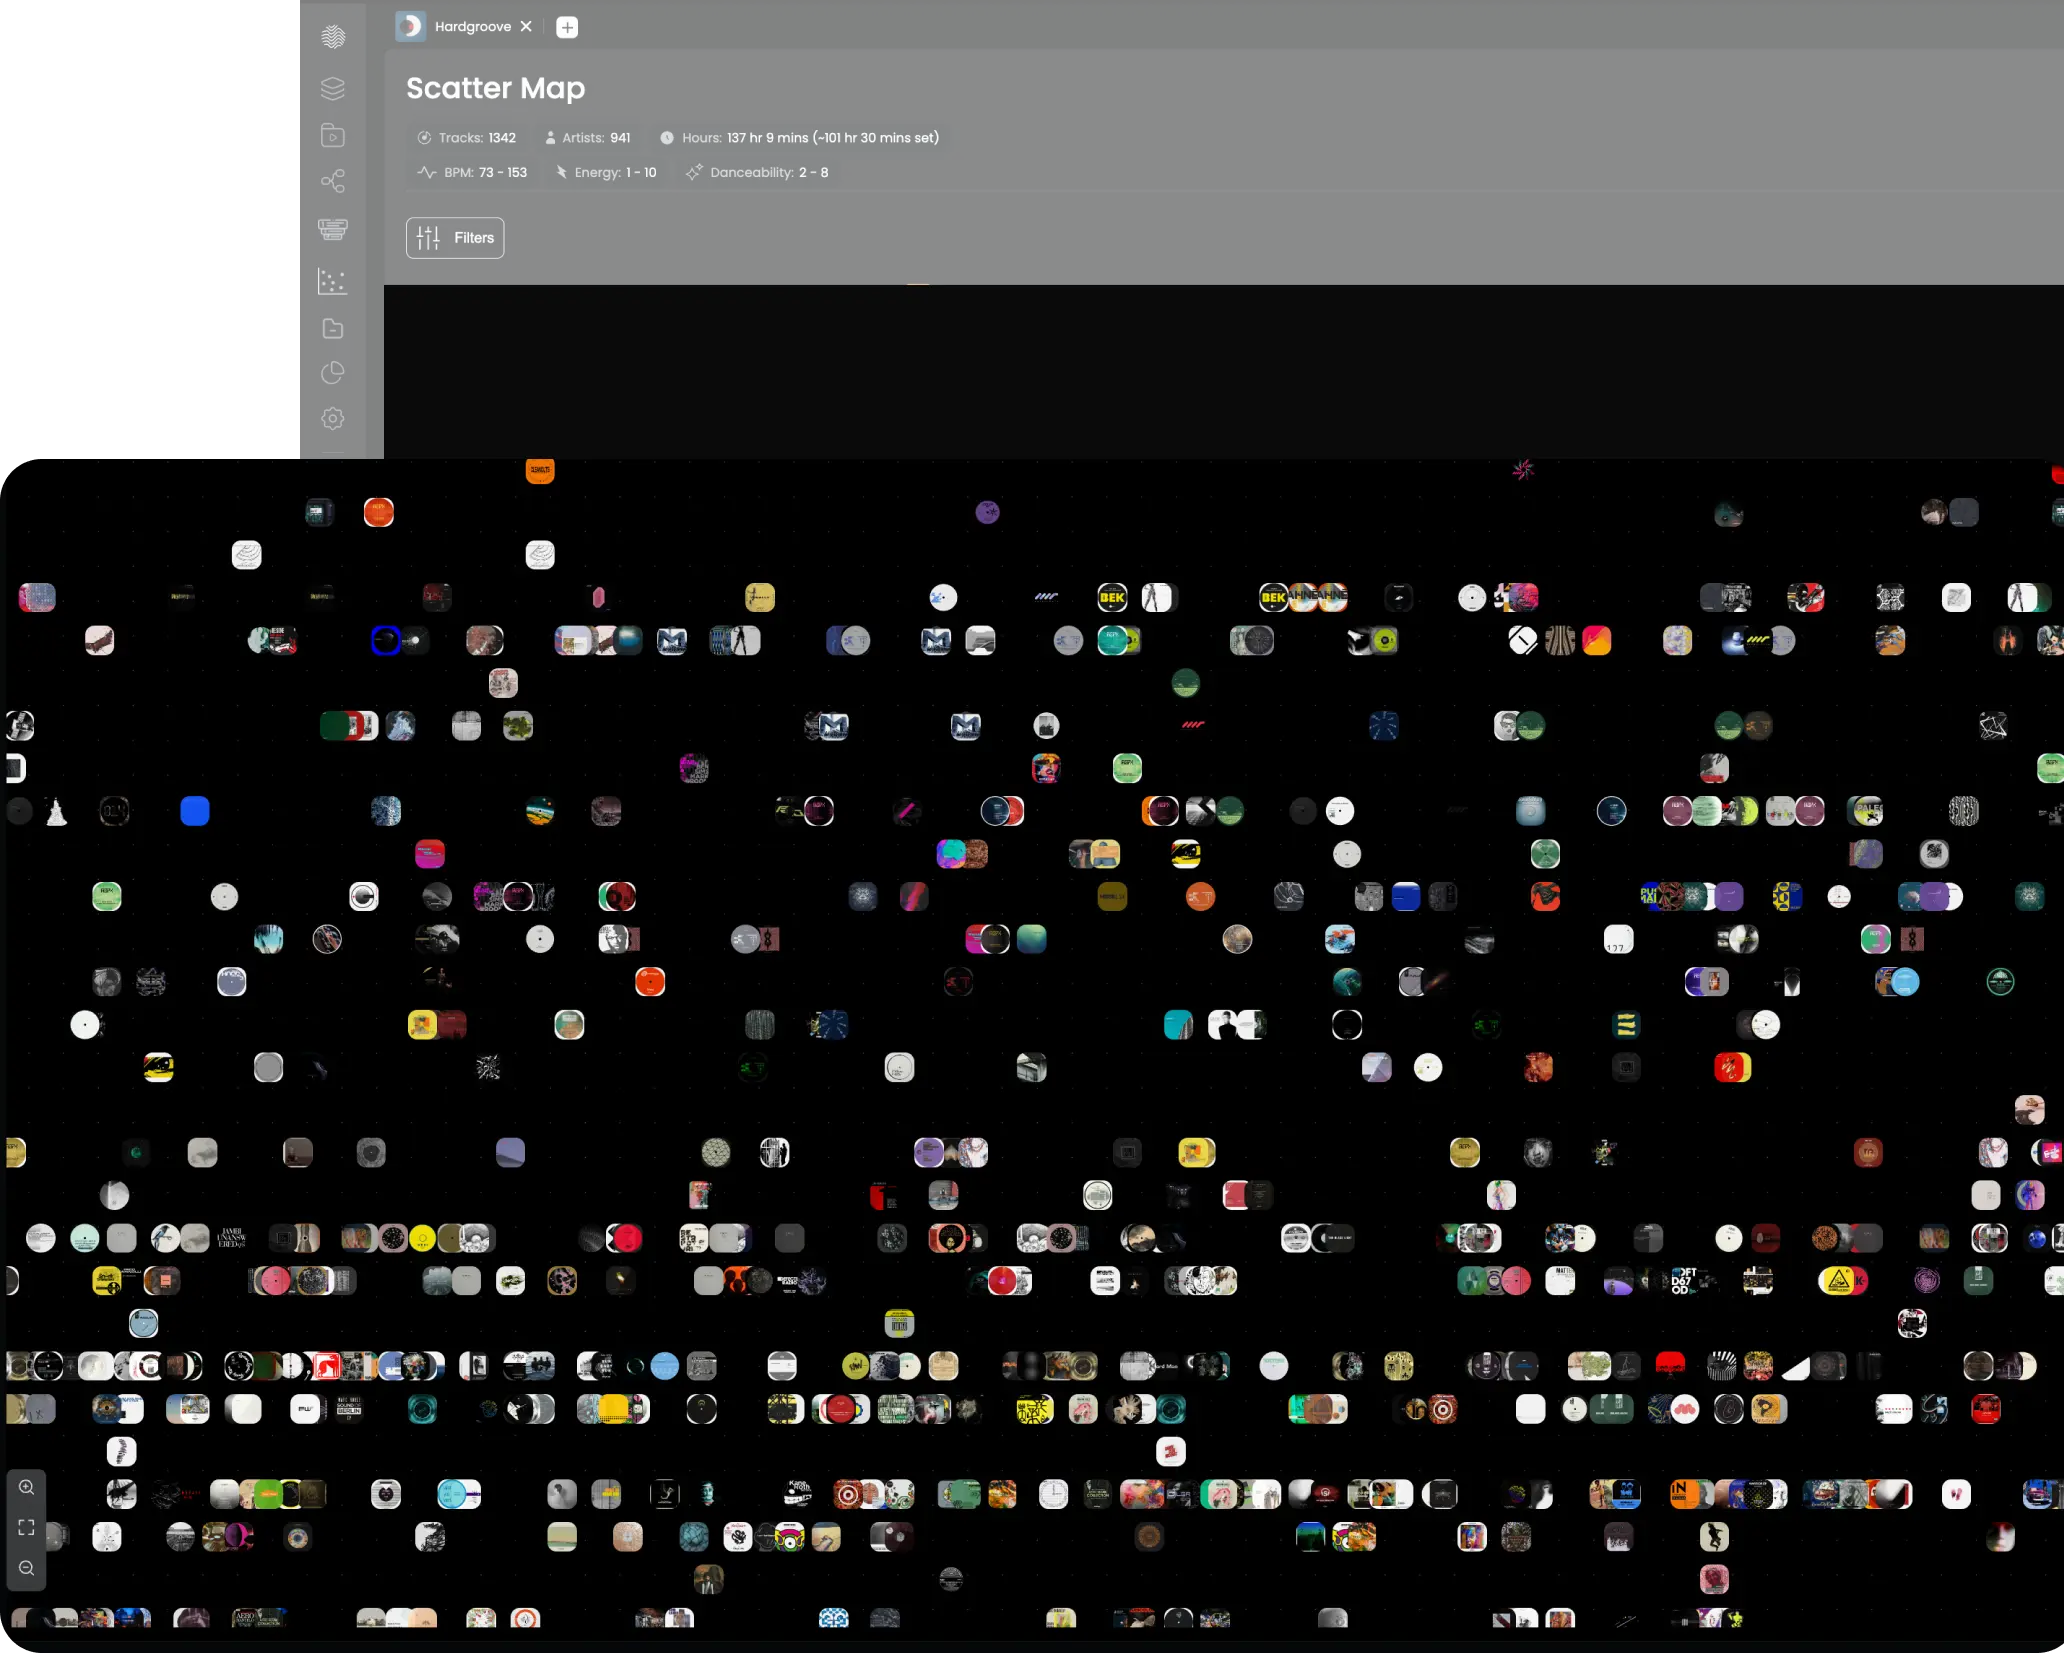Screen dimensions: 2064x1653
Task: Click the Tracks count stat chip
Action: tap(466, 138)
